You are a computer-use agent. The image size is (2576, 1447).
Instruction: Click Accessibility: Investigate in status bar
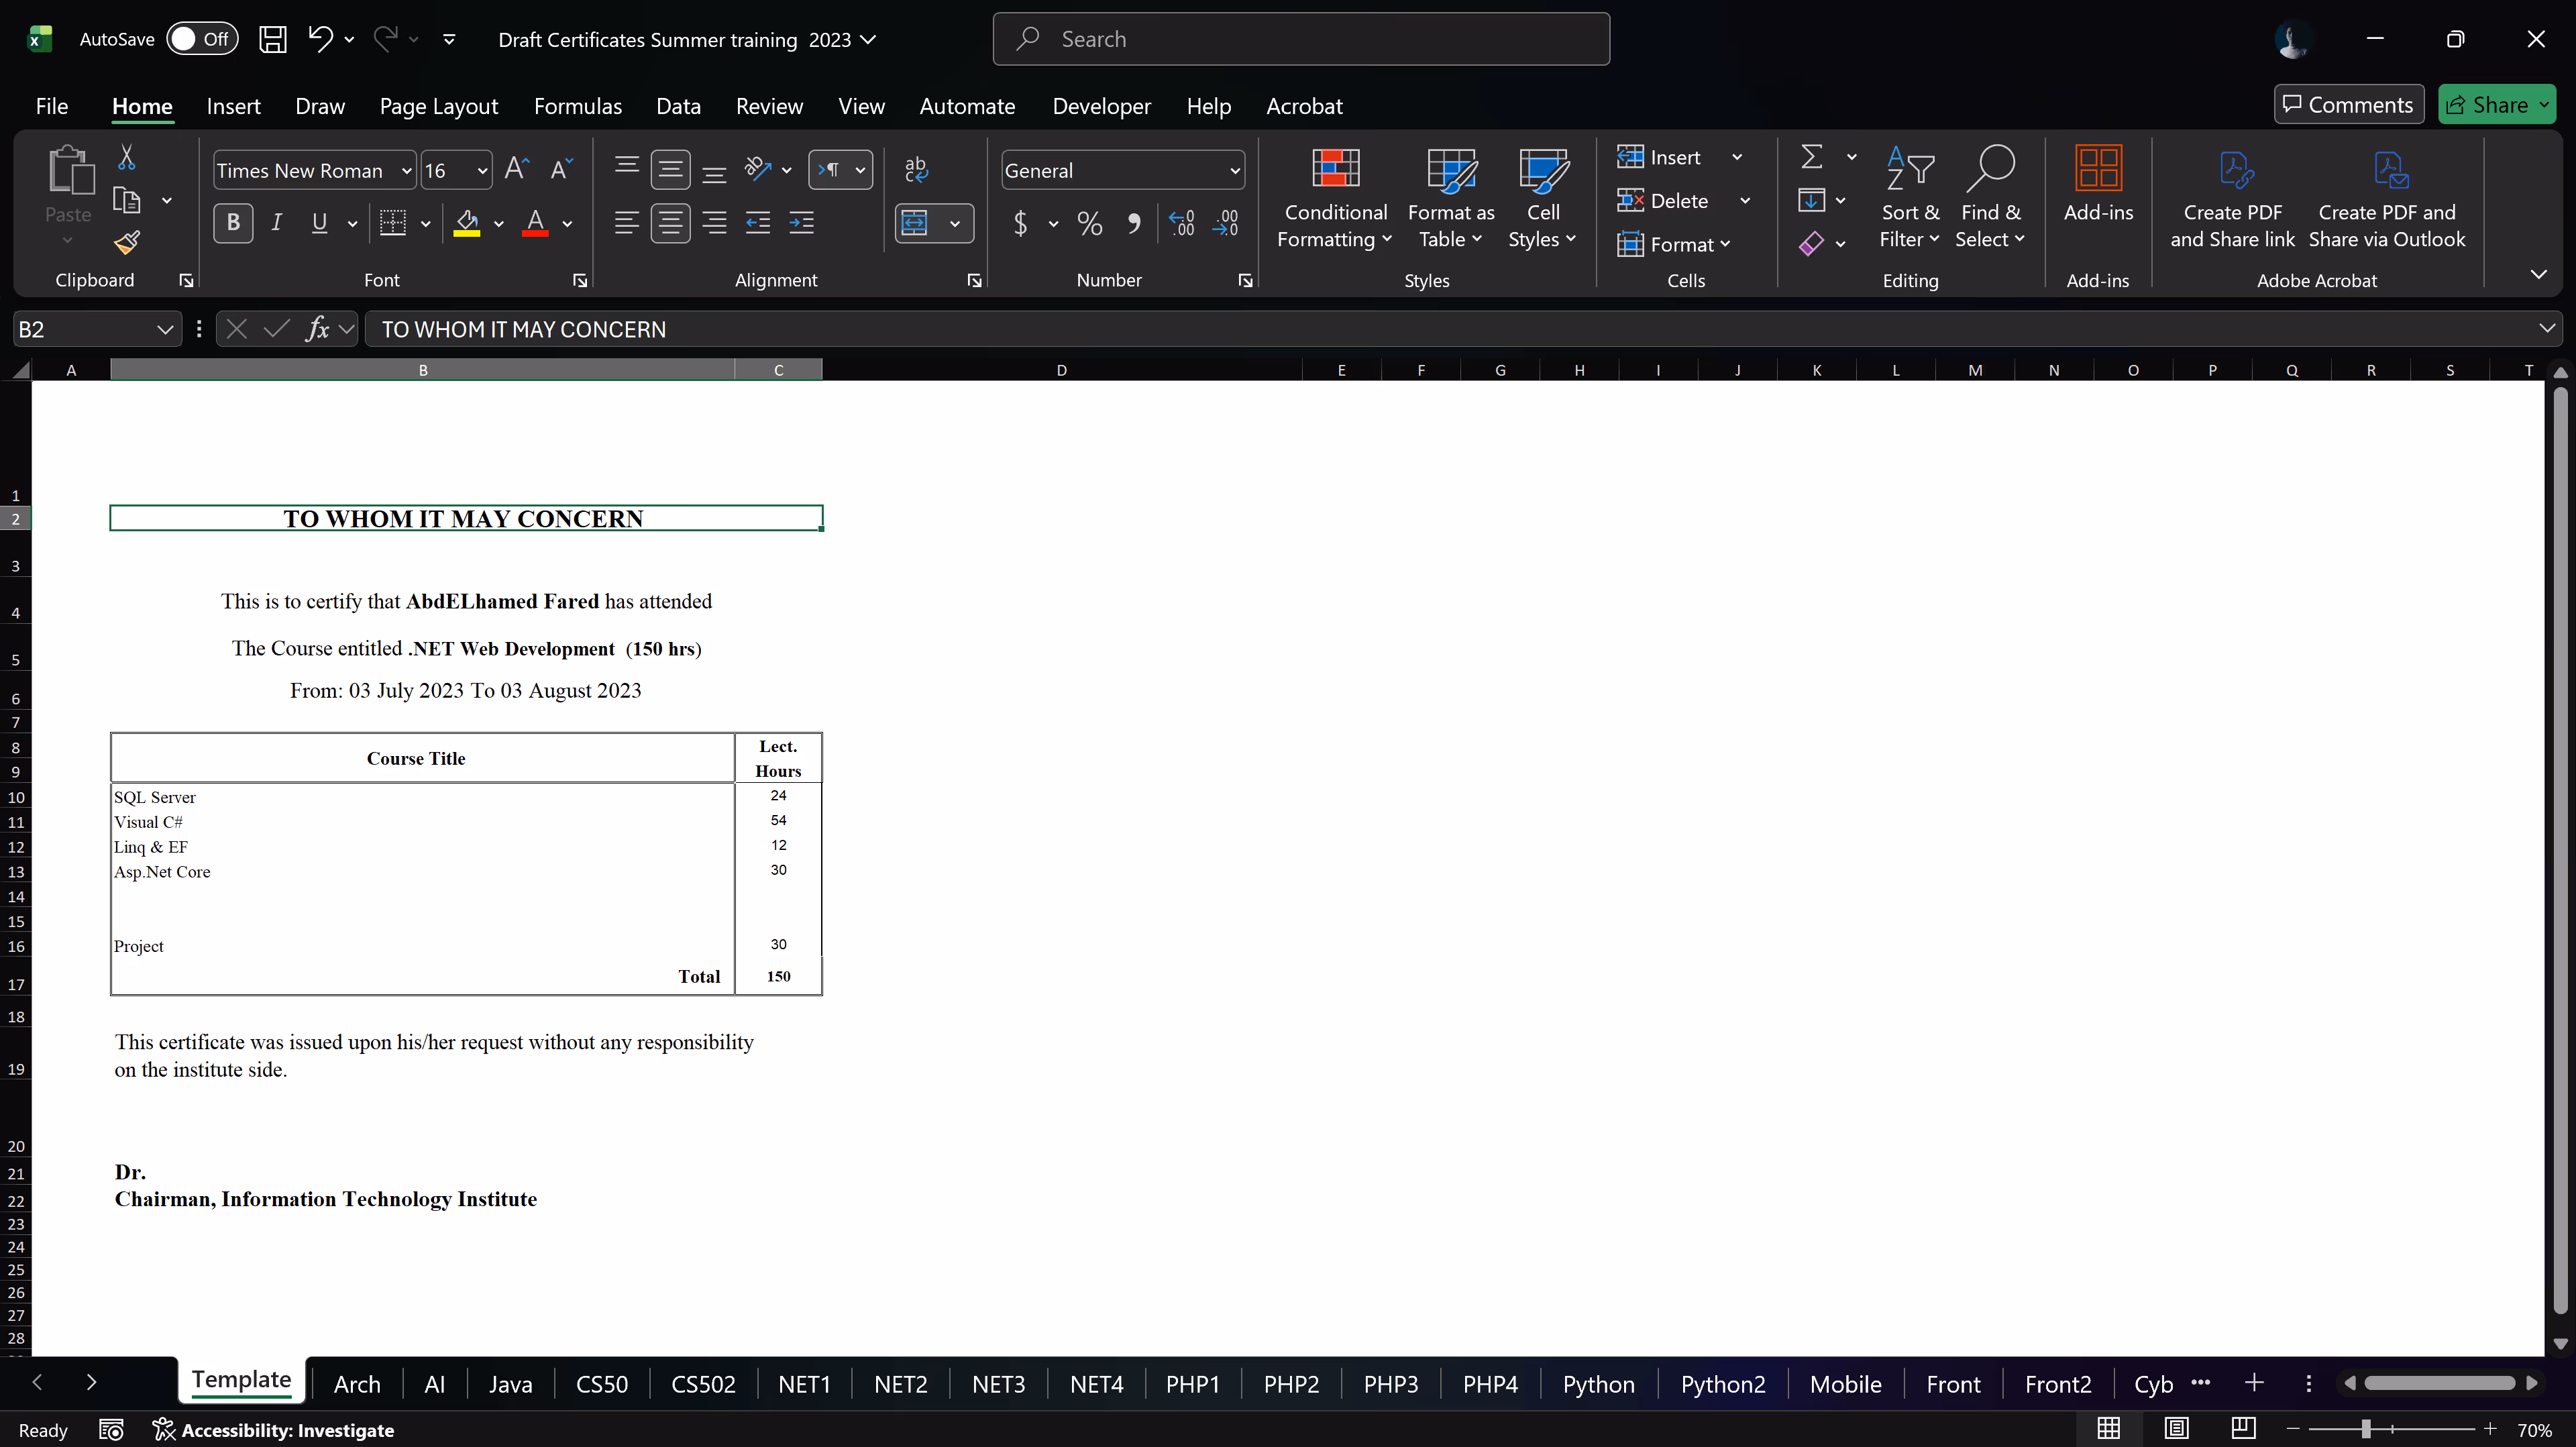[x=273, y=1430]
